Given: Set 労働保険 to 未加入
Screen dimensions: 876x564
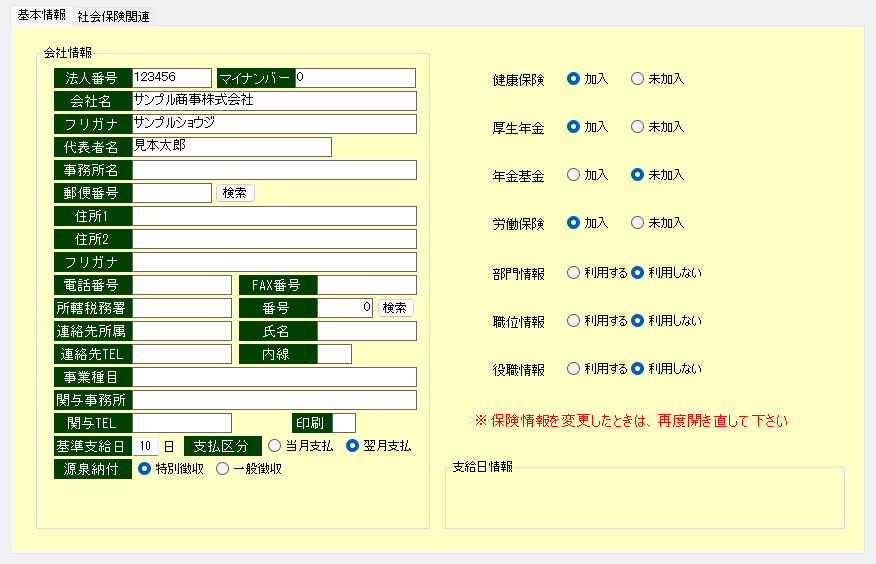Looking at the screenshot, I should pos(638,223).
